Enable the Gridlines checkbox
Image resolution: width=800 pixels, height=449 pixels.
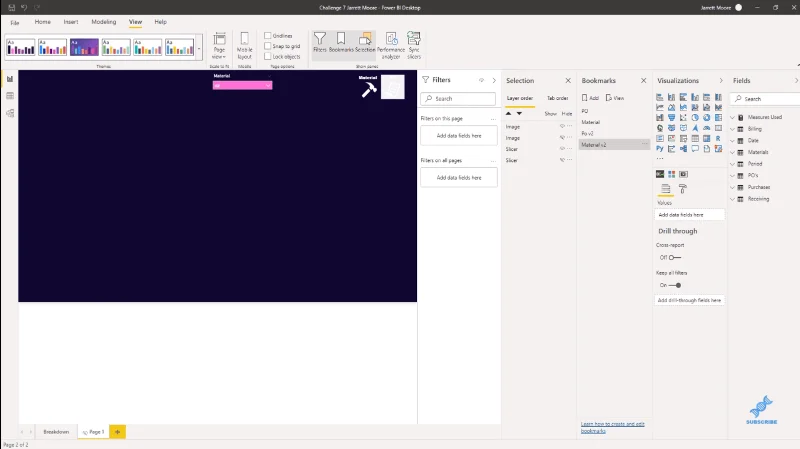[267, 35]
